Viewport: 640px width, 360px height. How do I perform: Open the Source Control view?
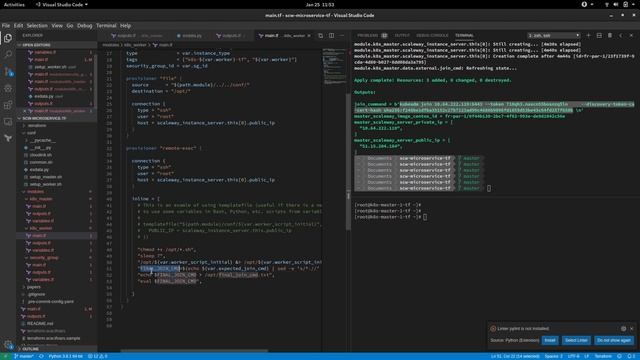(8, 71)
